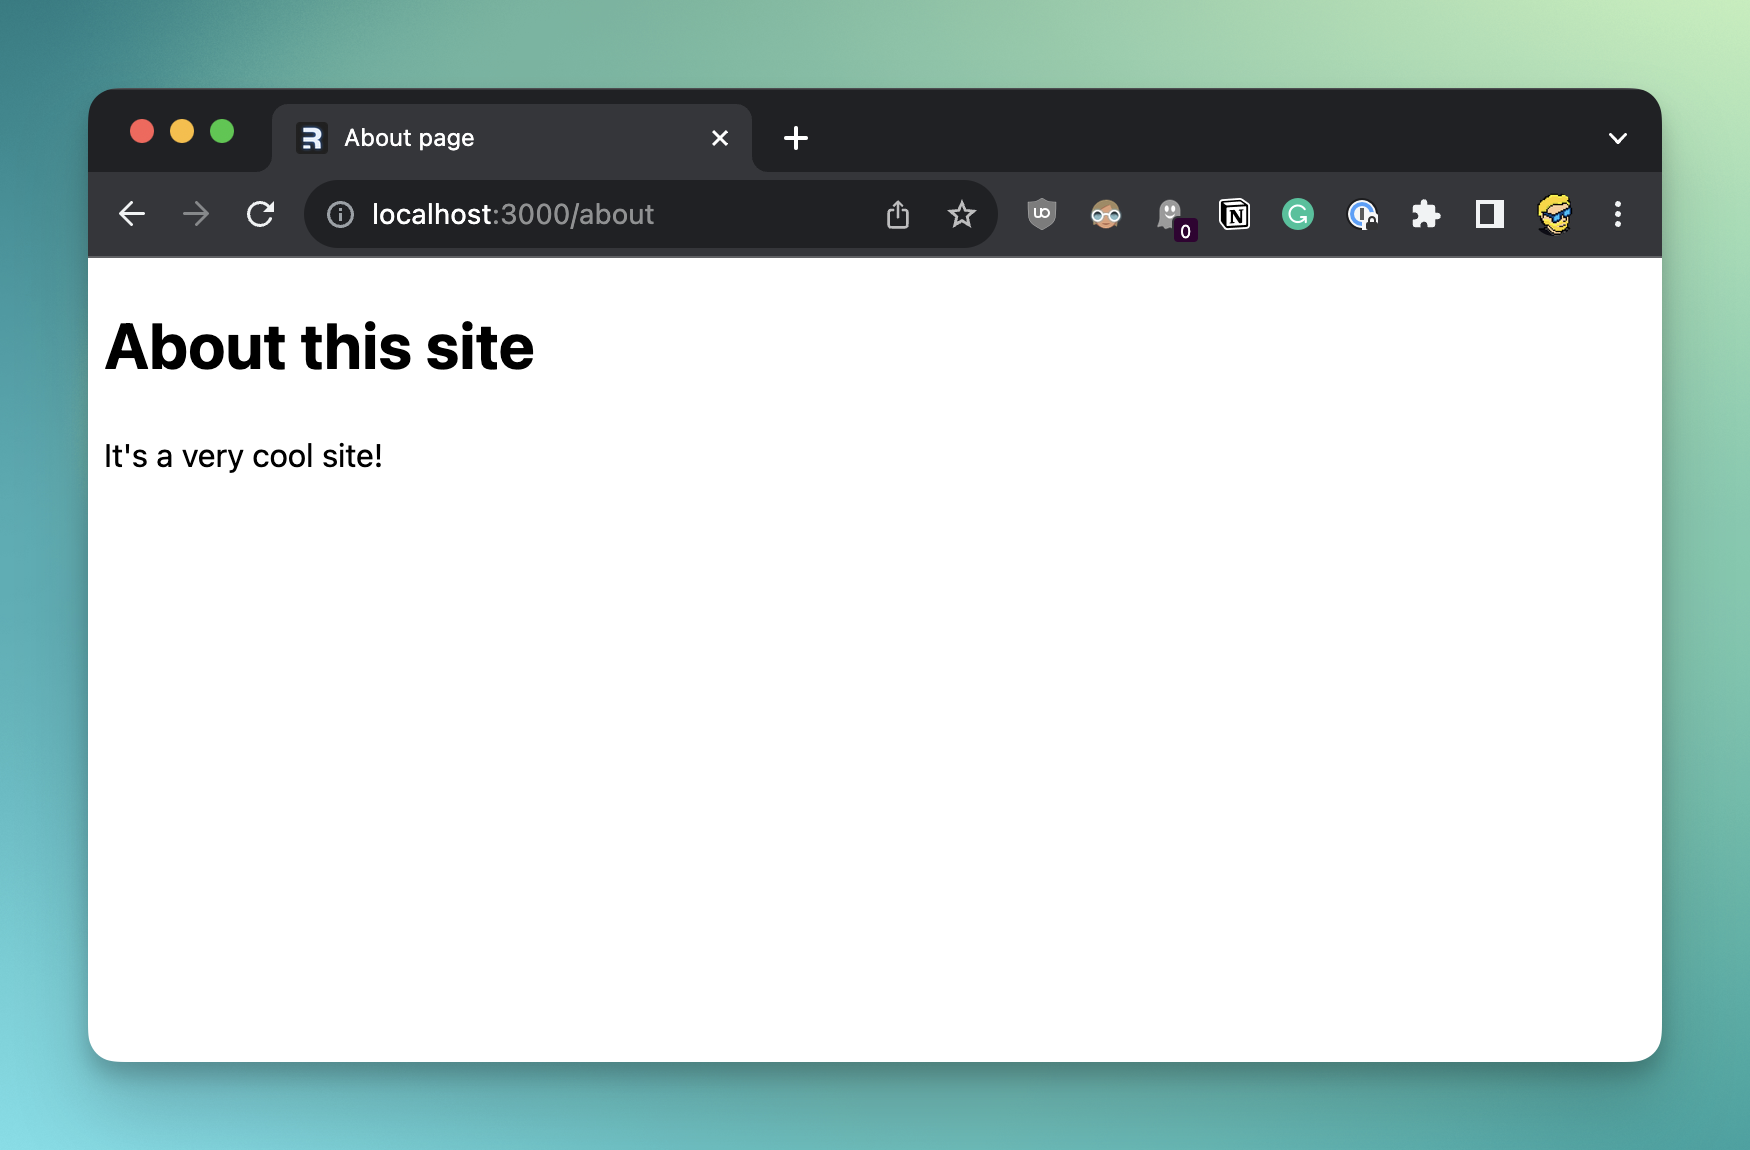Click the forward navigation arrow

196,214
